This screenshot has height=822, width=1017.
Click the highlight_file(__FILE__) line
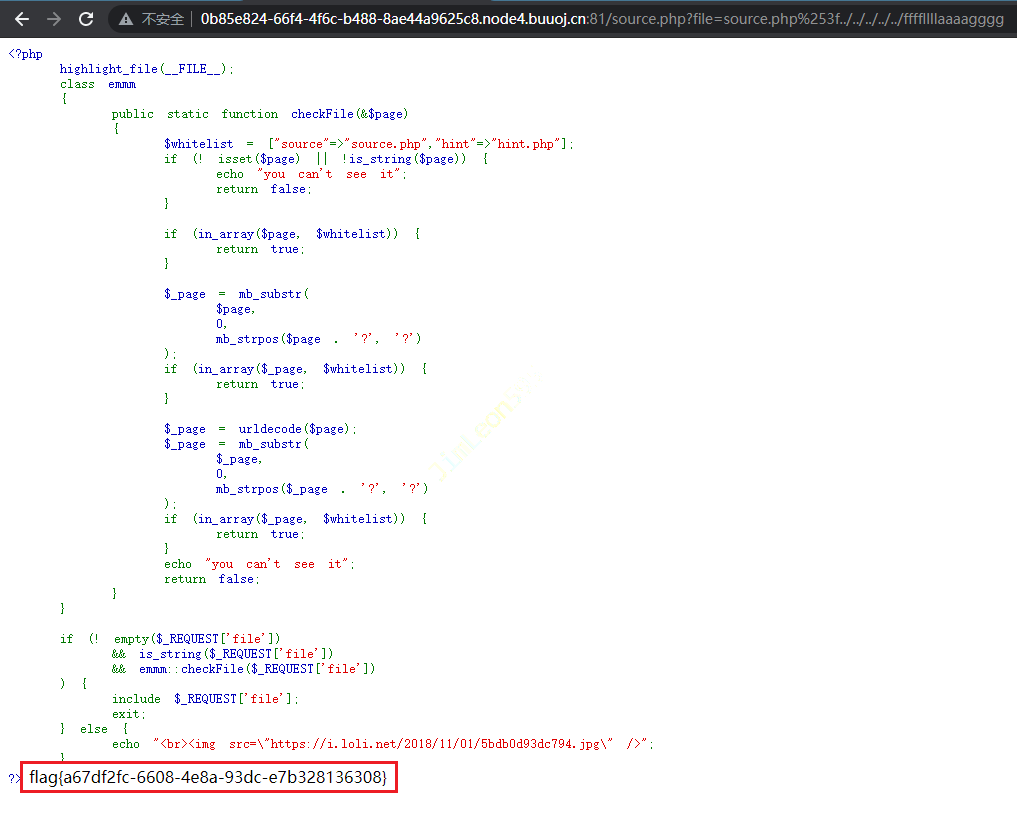[x=146, y=69]
